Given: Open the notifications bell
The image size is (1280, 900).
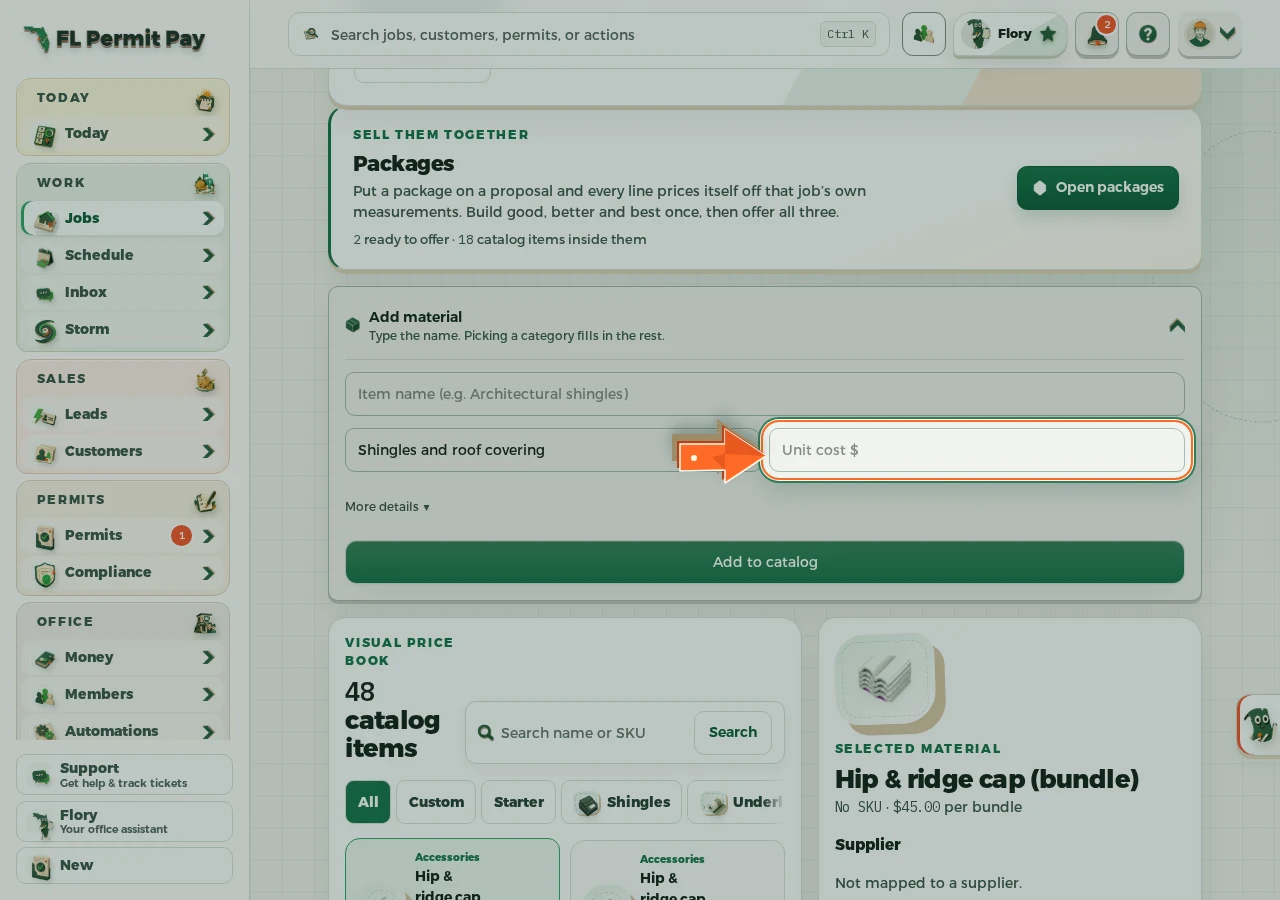Looking at the screenshot, I should click(1097, 35).
